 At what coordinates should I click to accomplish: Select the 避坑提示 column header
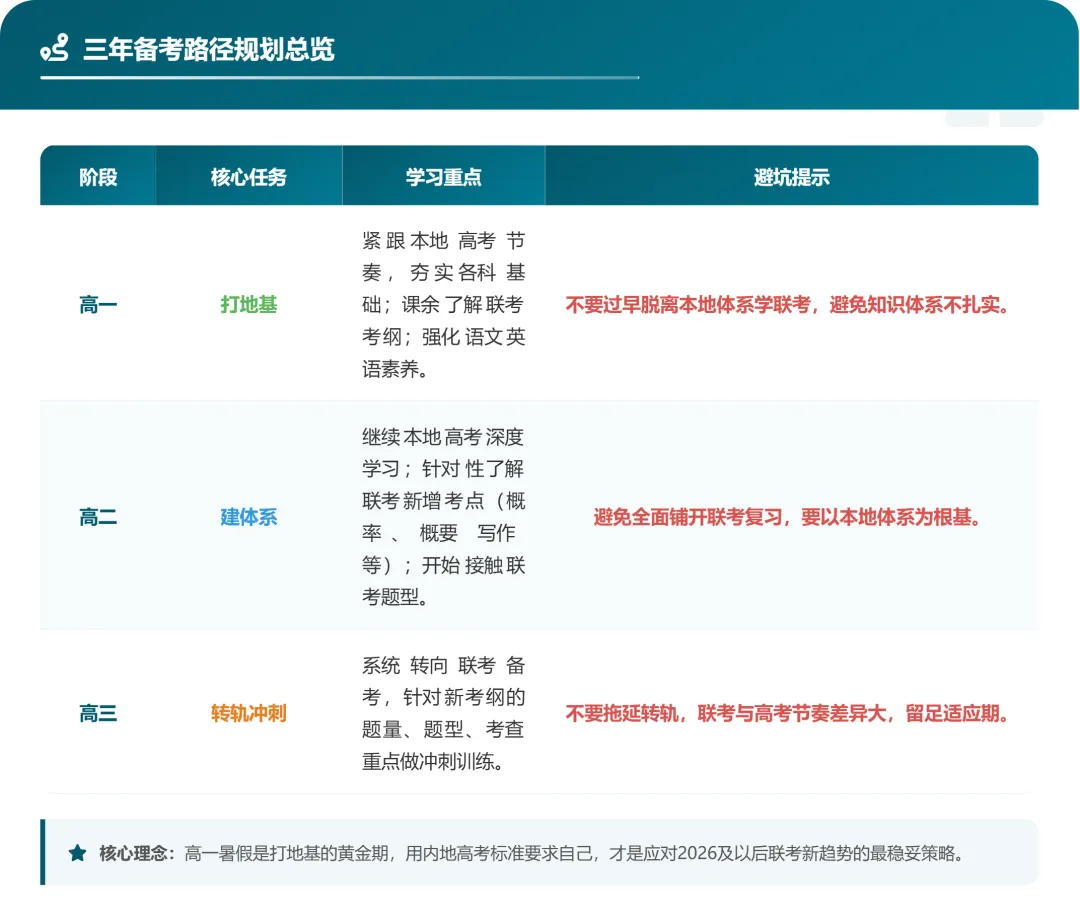click(x=791, y=177)
